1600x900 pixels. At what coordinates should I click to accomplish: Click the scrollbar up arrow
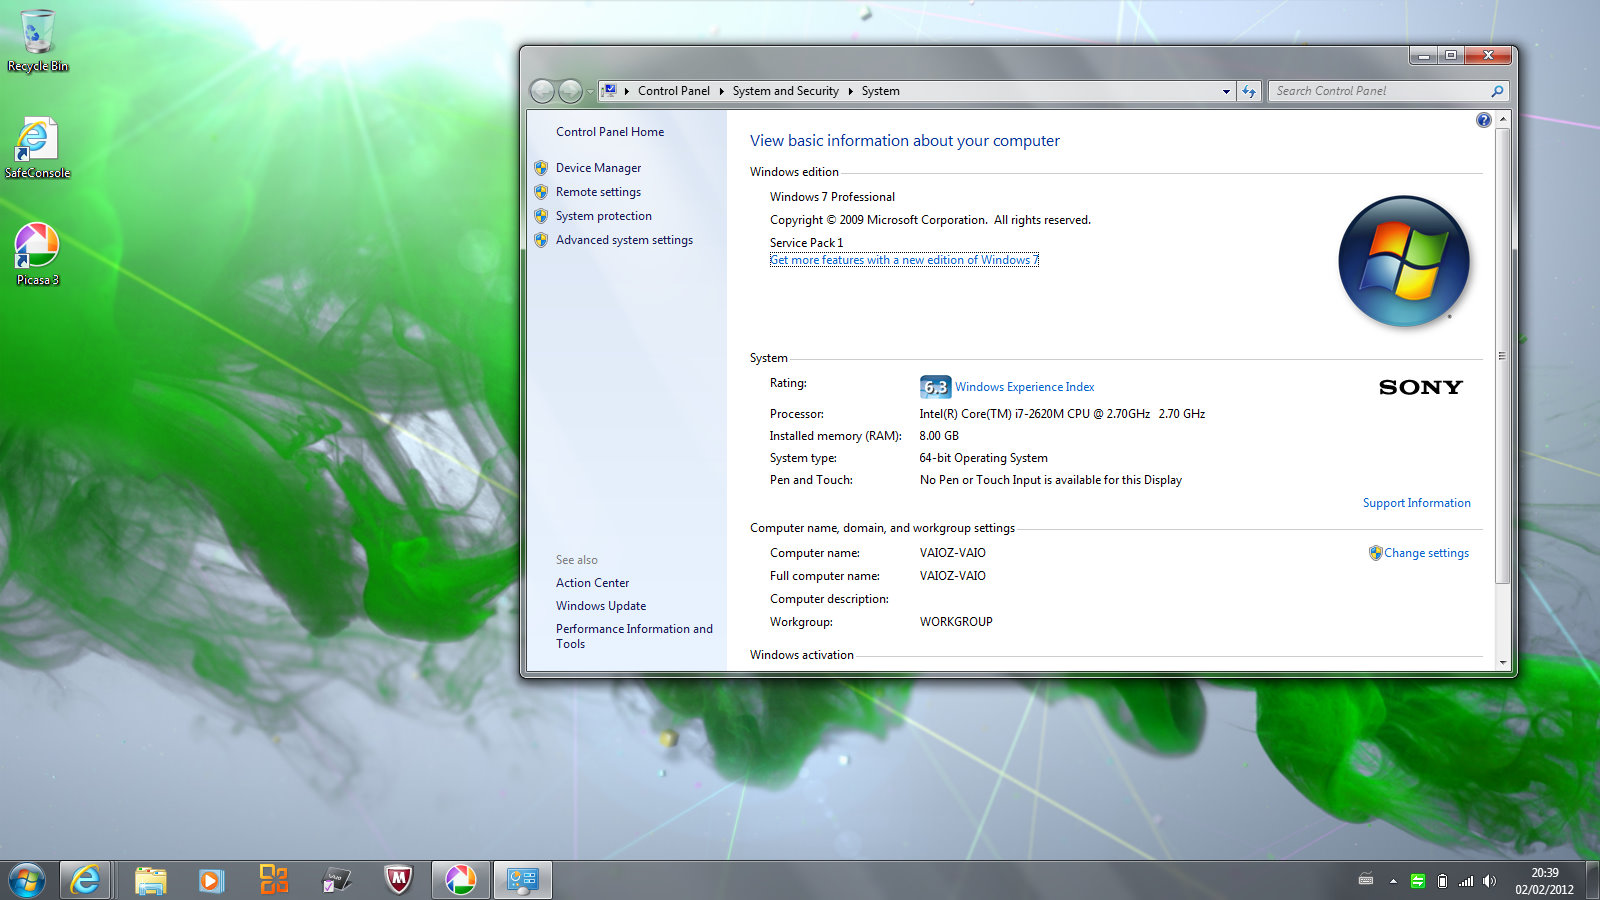pyautogui.click(x=1502, y=119)
